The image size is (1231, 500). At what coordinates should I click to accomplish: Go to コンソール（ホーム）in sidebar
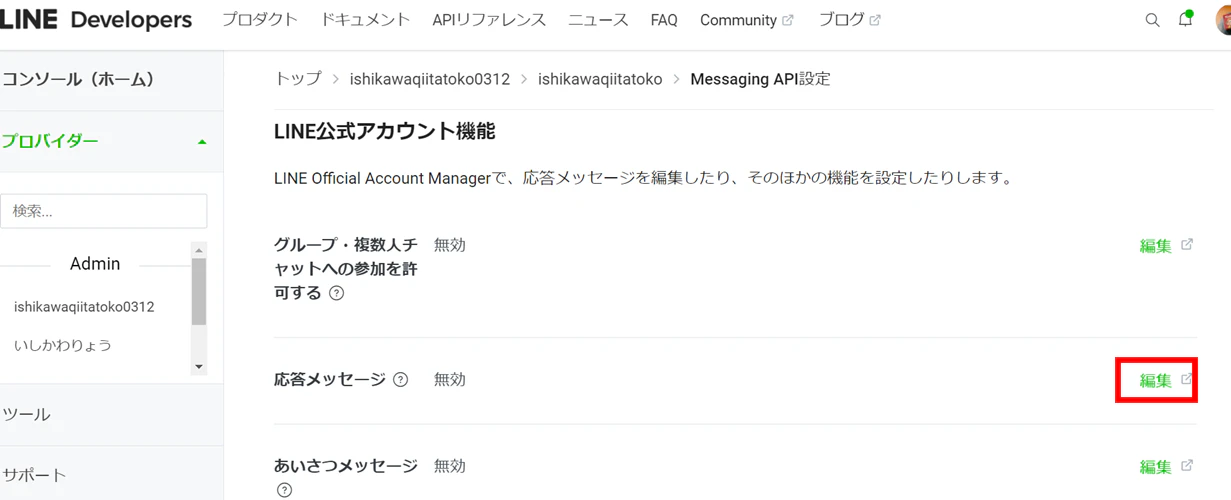(78, 80)
